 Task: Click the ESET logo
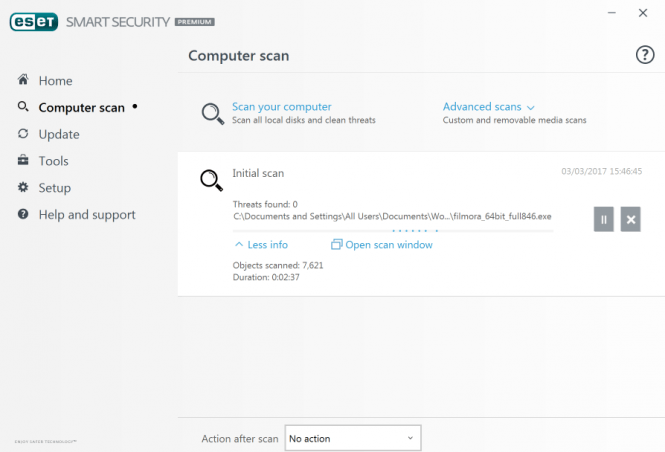34,22
